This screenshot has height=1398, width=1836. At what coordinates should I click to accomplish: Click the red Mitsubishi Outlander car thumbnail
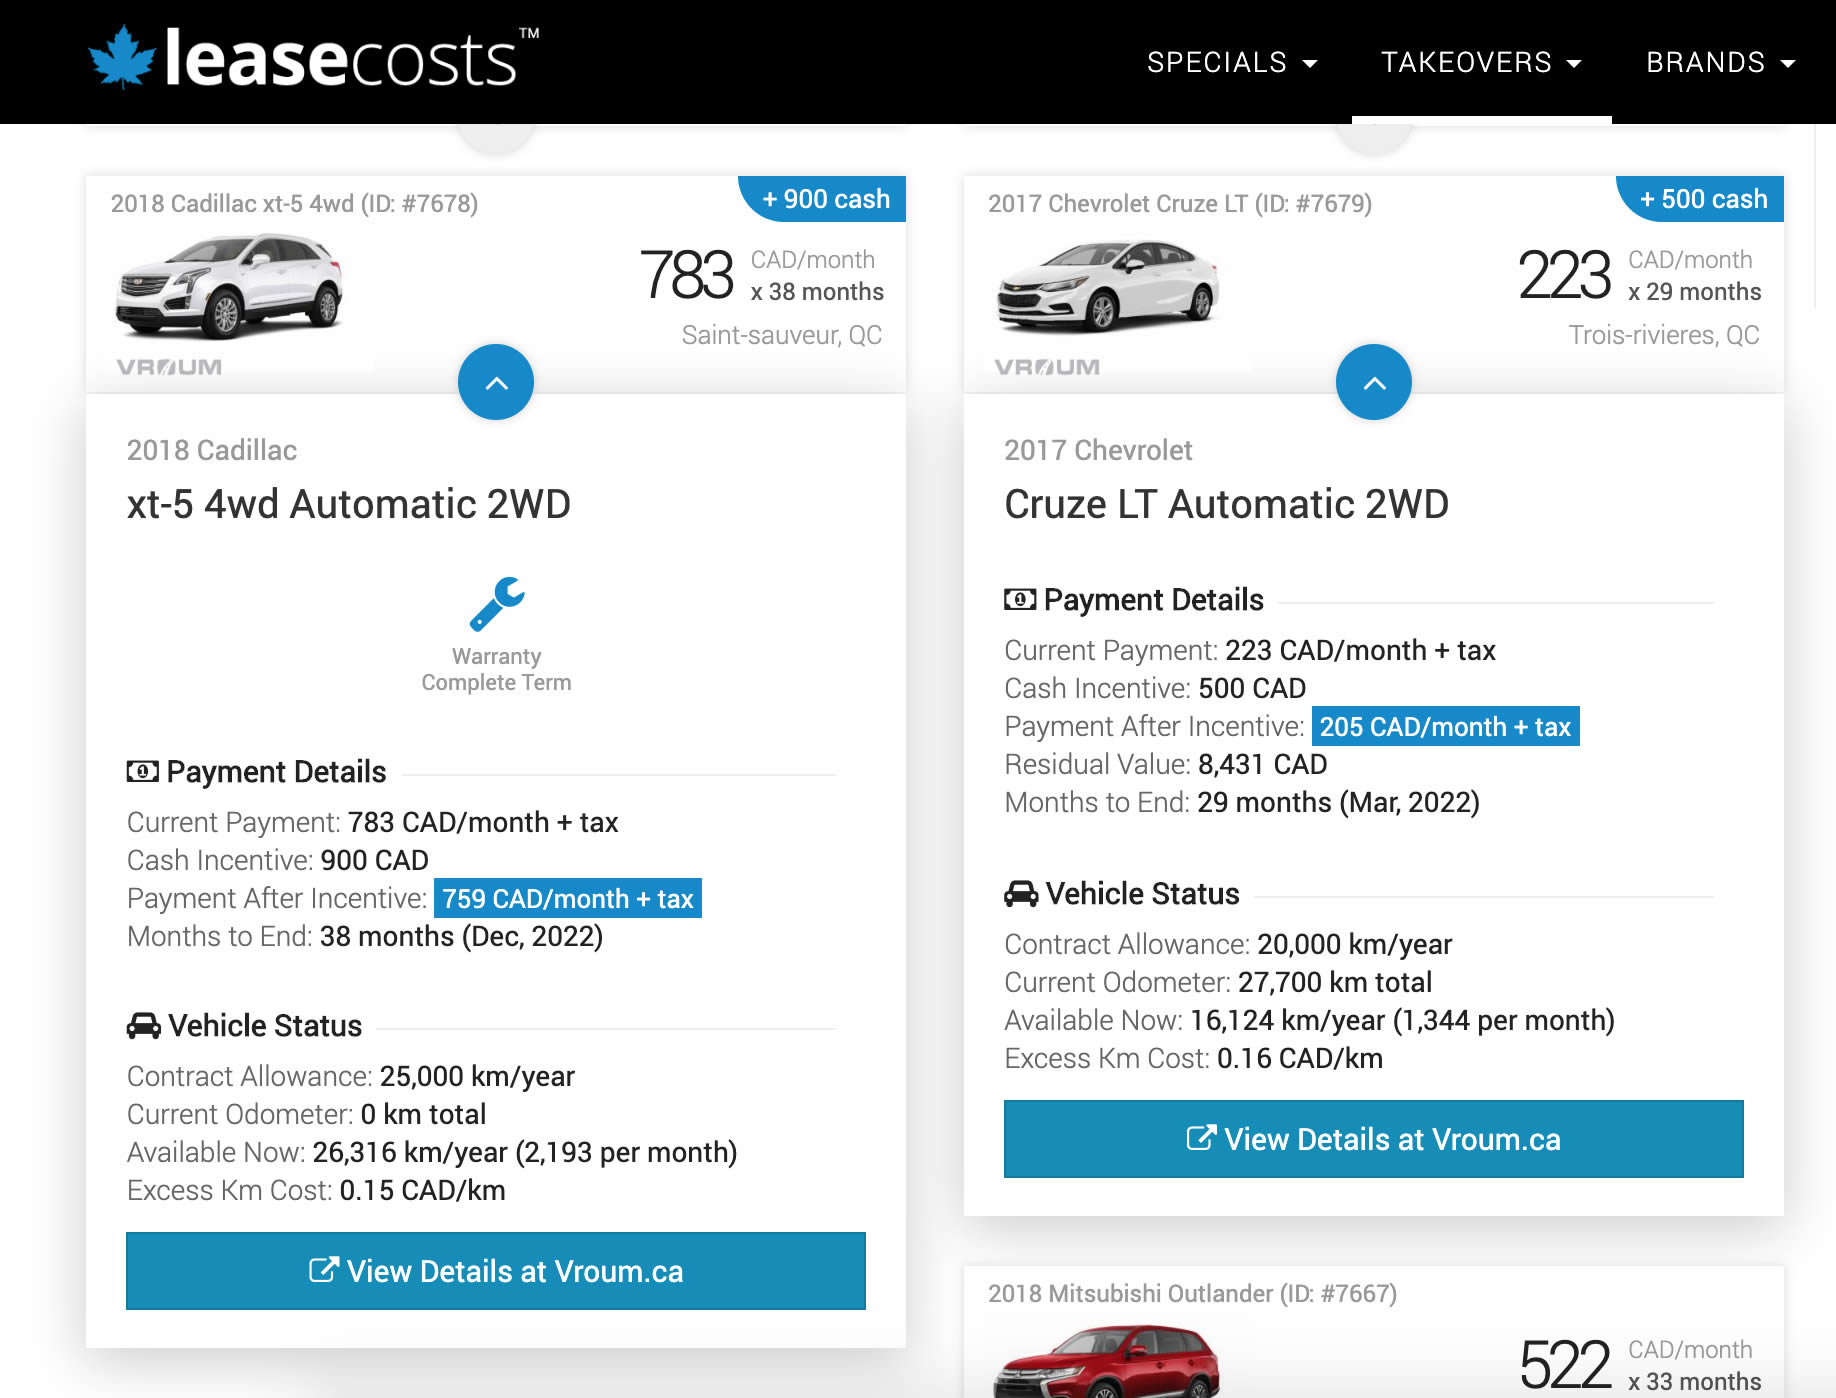pyautogui.click(x=1107, y=1361)
